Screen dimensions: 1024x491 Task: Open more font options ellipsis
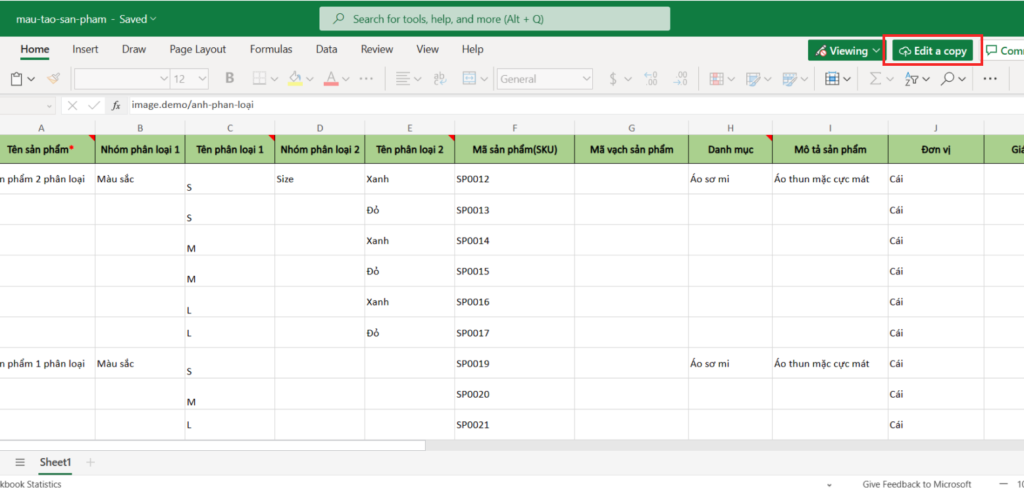366,79
